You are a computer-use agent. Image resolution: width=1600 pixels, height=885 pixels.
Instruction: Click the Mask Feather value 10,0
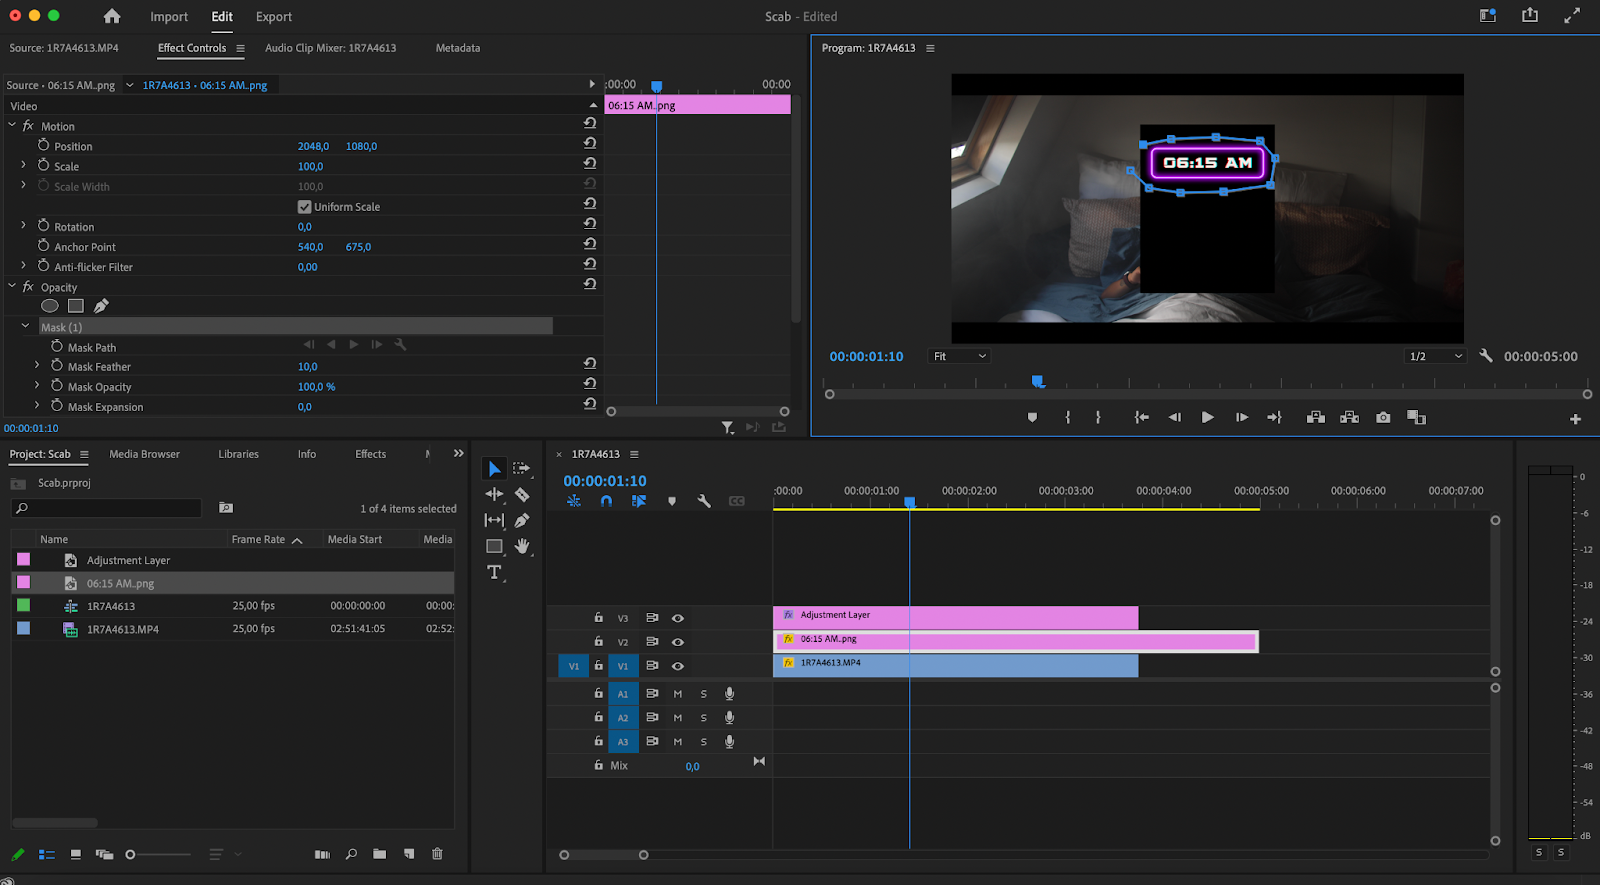[x=307, y=367]
